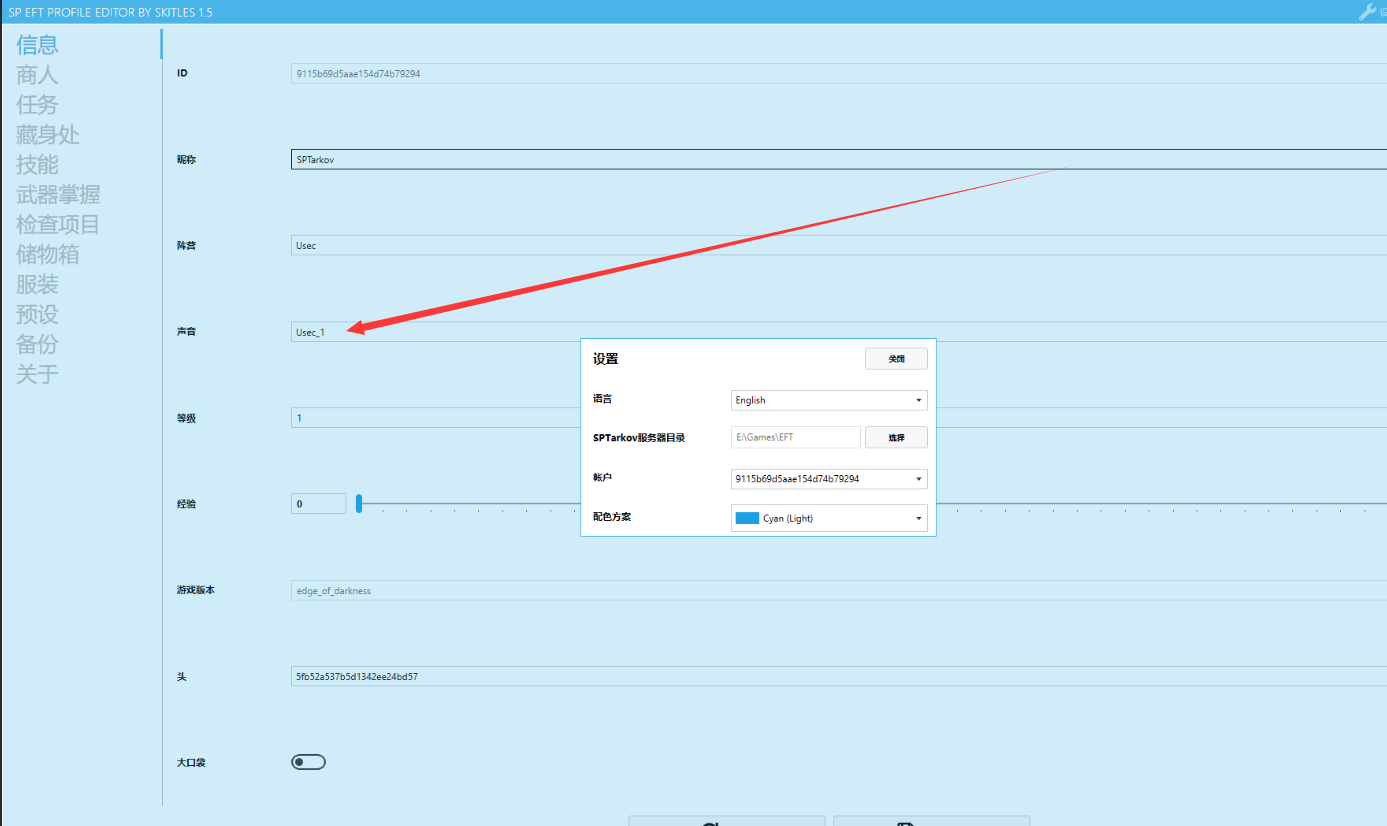Image resolution: width=1387 pixels, height=826 pixels.
Task: Go to the 服装 section
Action: [x=37, y=284]
